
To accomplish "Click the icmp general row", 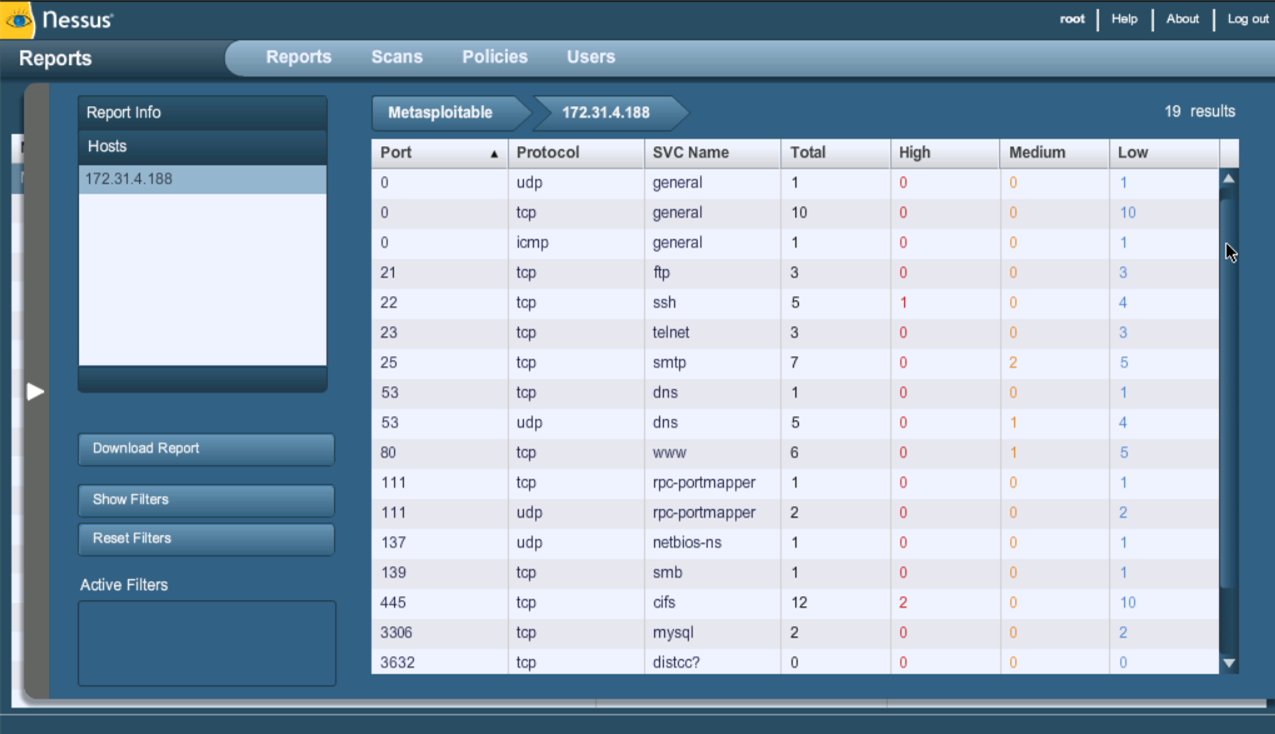I will [795, 243].
